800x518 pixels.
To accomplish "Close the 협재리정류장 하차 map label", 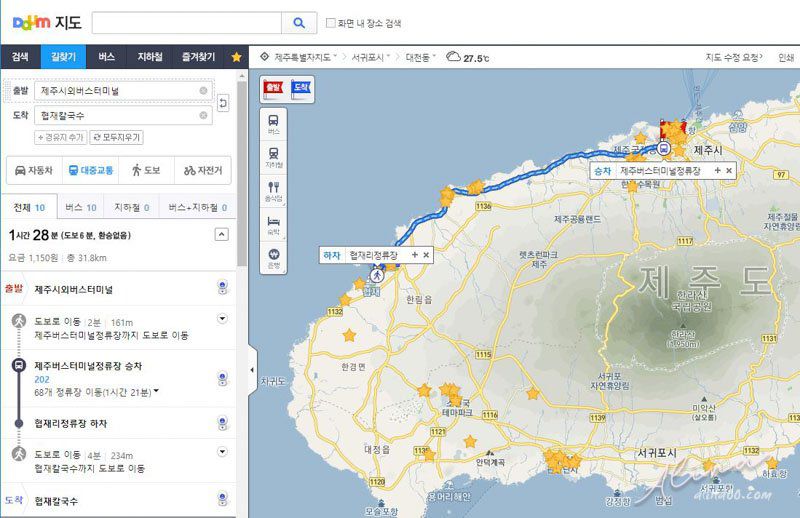I will (x=427, y=255).
